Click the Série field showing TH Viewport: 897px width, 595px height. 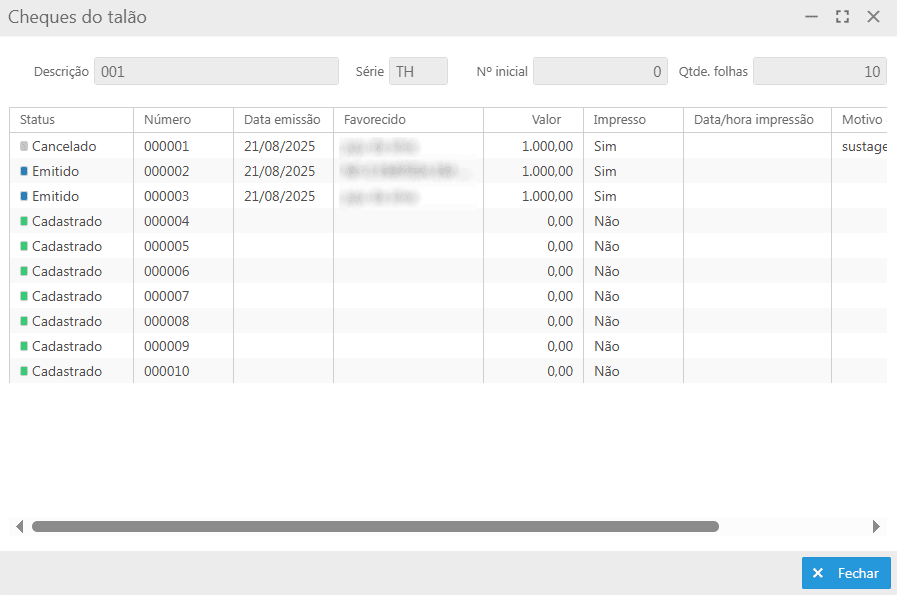pyautogui.click(x=417, y=71)
